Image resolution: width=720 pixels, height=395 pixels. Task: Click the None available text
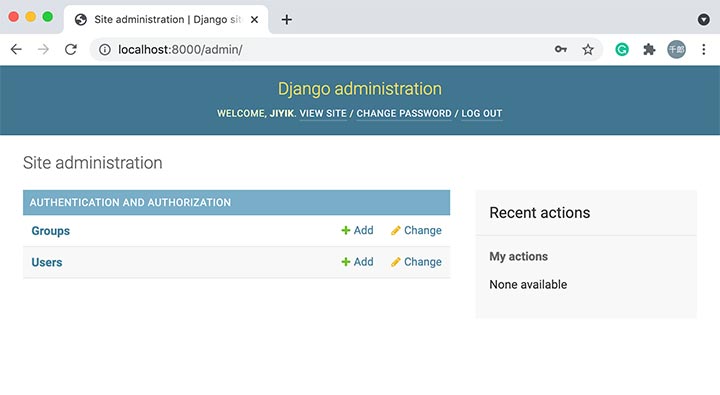[x=528, y=284]
